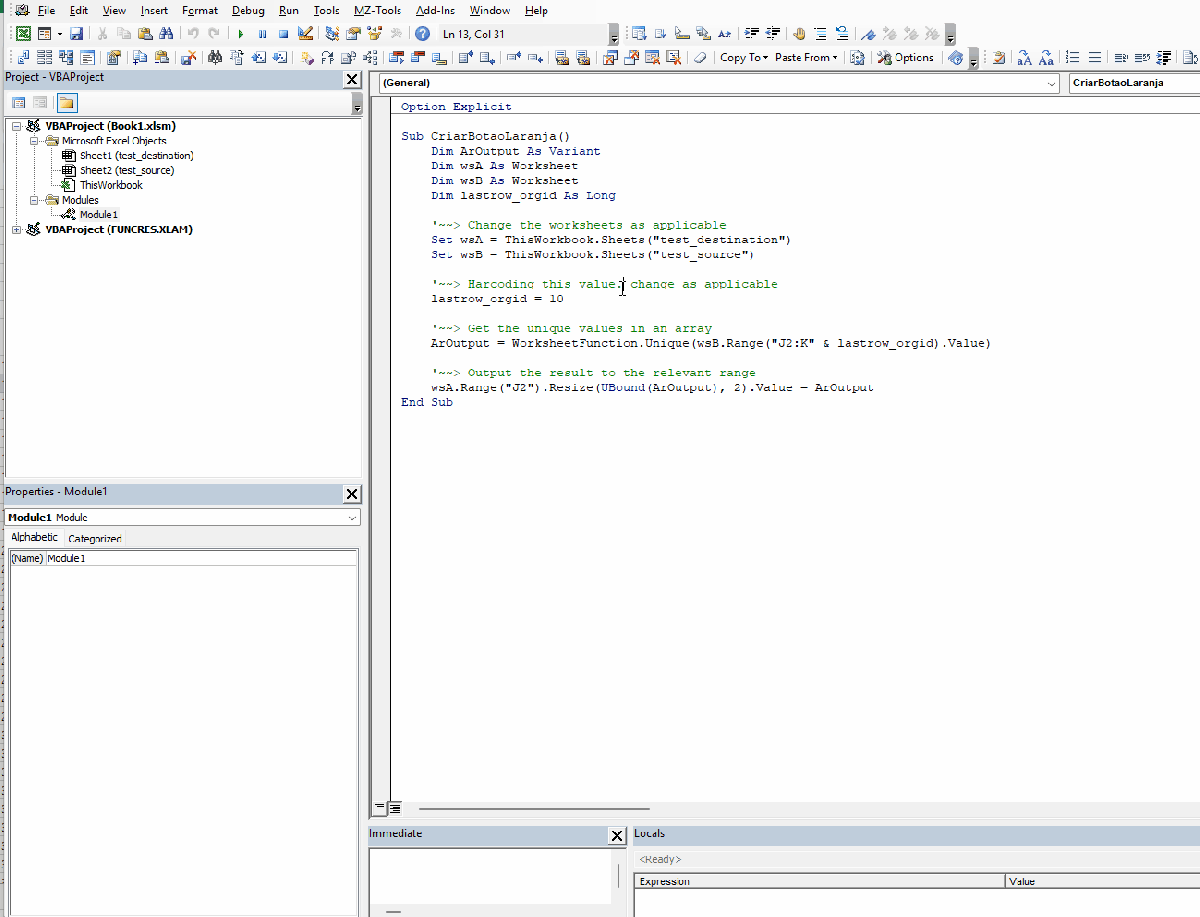Click Outdent icon in Edit toolbar

(773, 33)
